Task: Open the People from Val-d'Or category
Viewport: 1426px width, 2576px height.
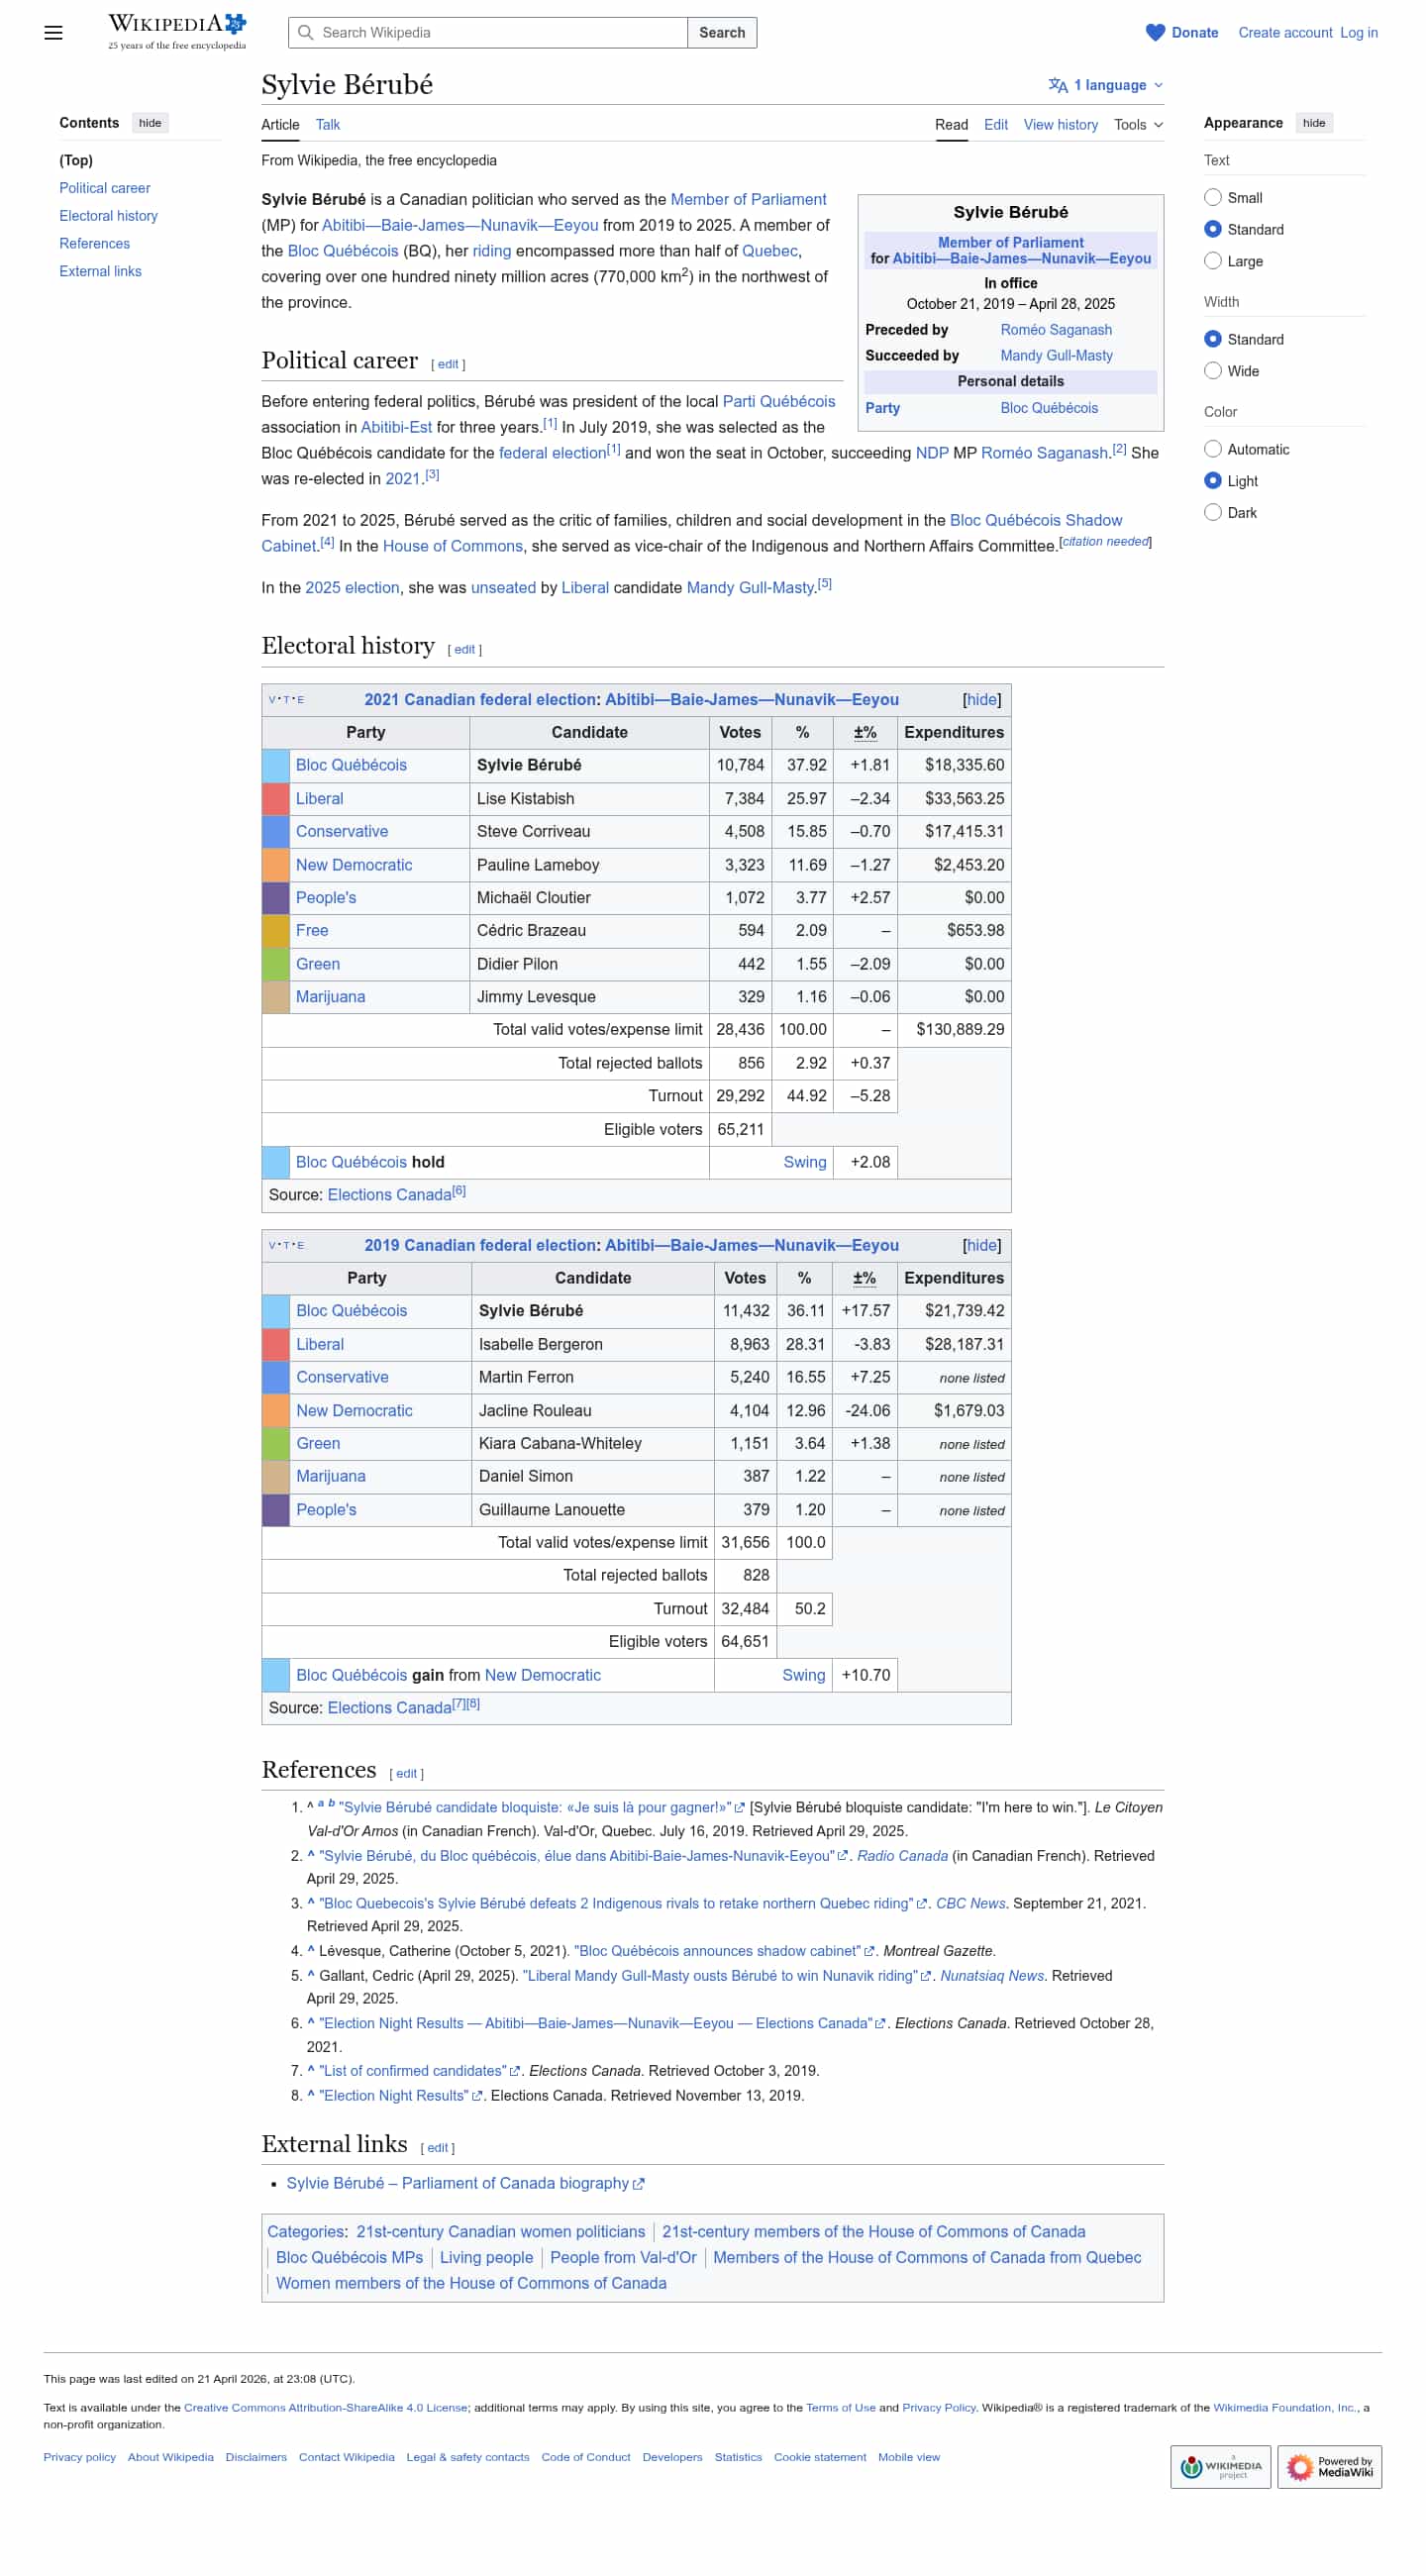Action: tap(623, 2258)
